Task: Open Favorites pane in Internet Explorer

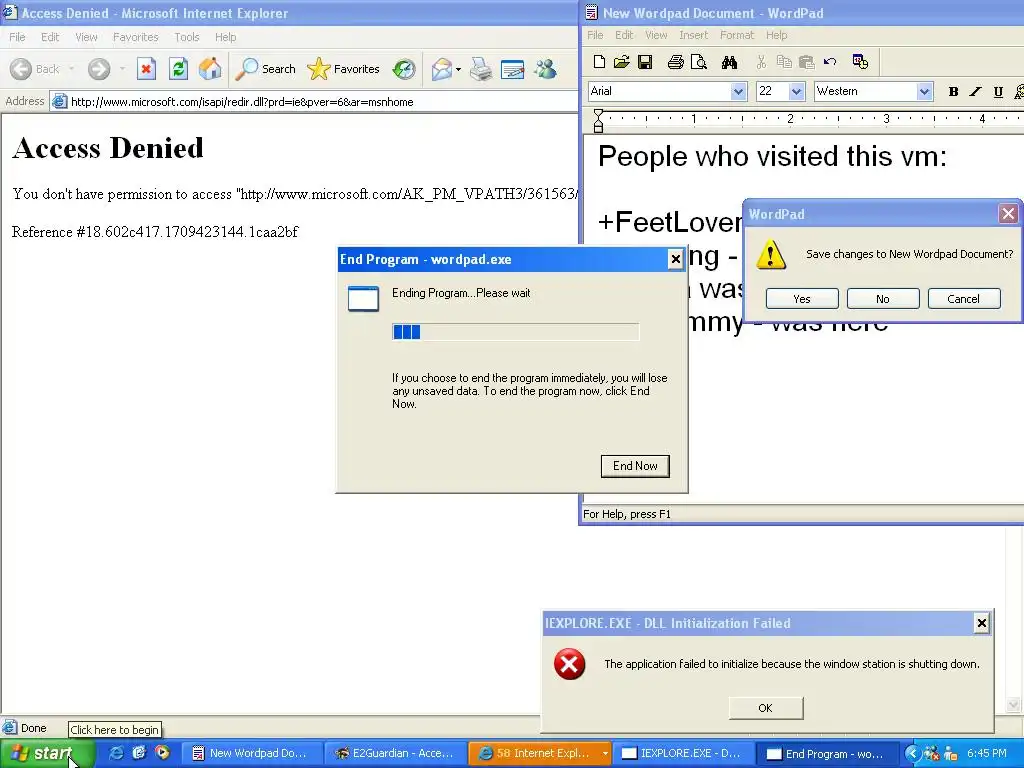Action: [344, 69]
